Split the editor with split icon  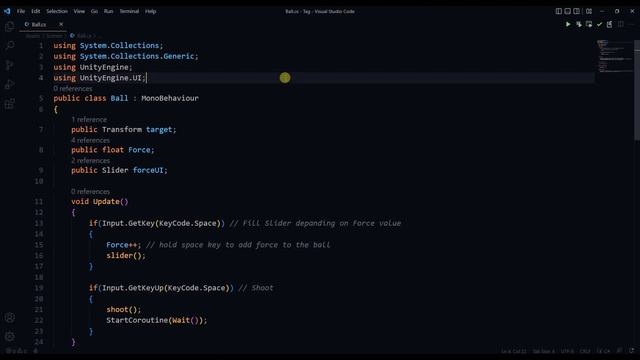click(620, 24)
